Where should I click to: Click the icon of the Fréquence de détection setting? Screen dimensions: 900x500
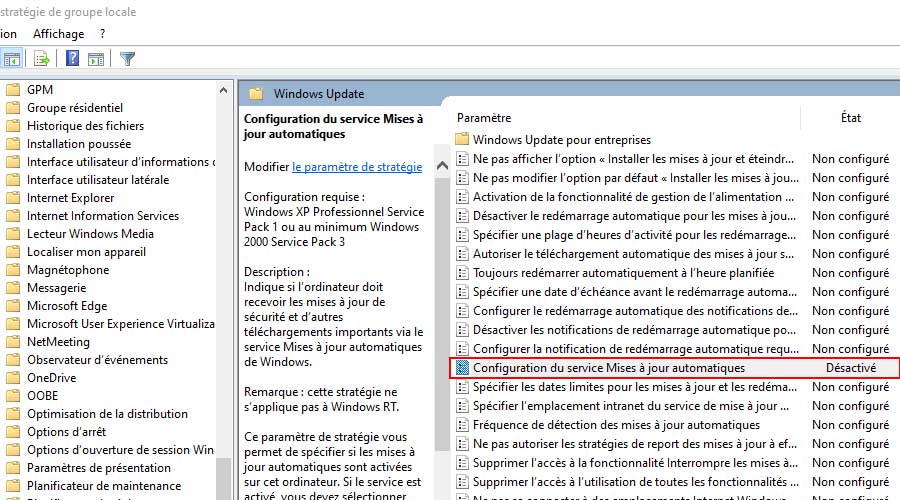[x=462, y=425]
